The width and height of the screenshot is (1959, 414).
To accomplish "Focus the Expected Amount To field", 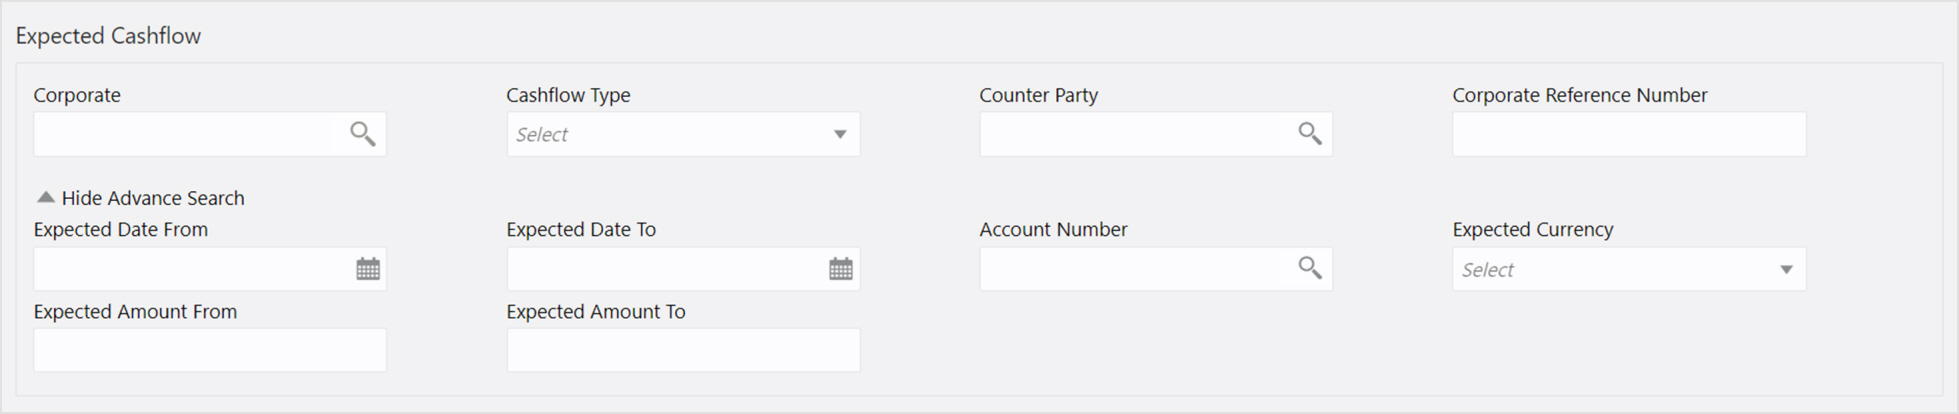I will coord(683,350).
